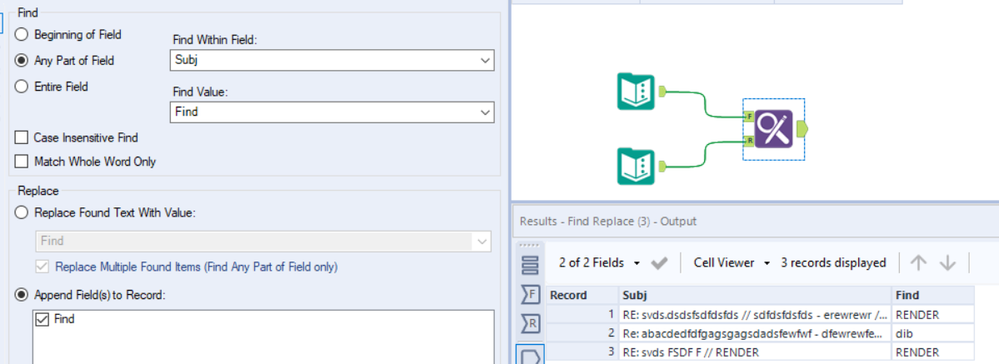The image size is (999, 364).
Task: Open the Find Within Field dropdown
Action: point(486,61)
